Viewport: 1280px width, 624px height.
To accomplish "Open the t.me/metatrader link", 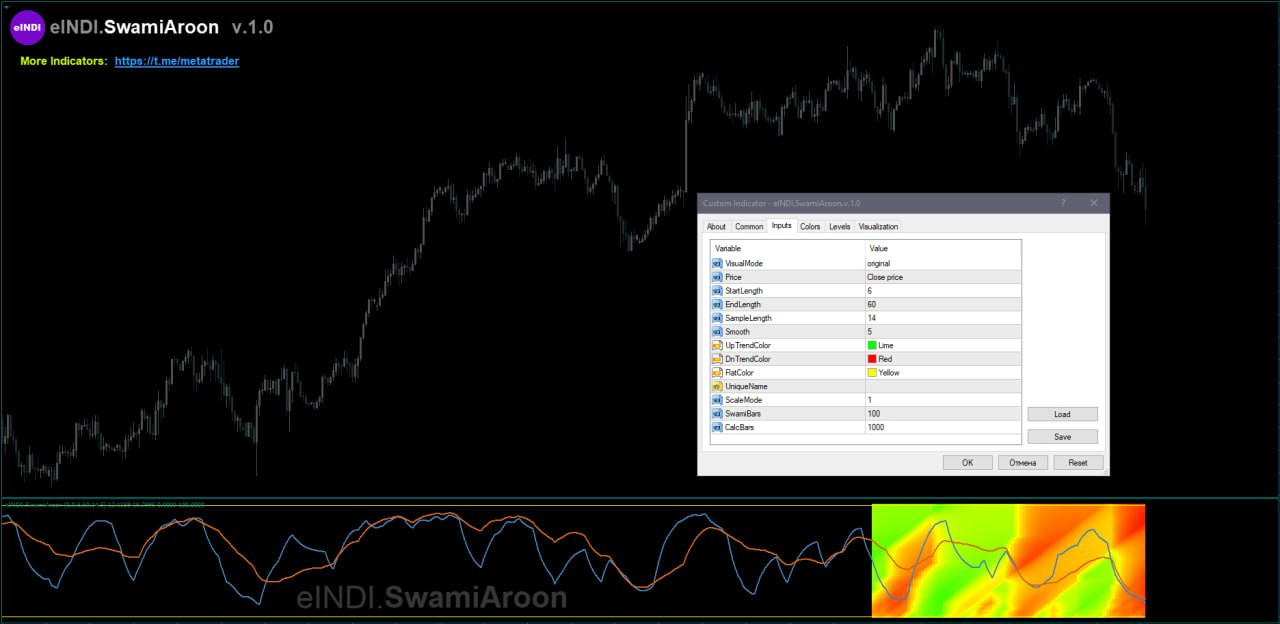I will pyautogui.click(x=177, y=61).
